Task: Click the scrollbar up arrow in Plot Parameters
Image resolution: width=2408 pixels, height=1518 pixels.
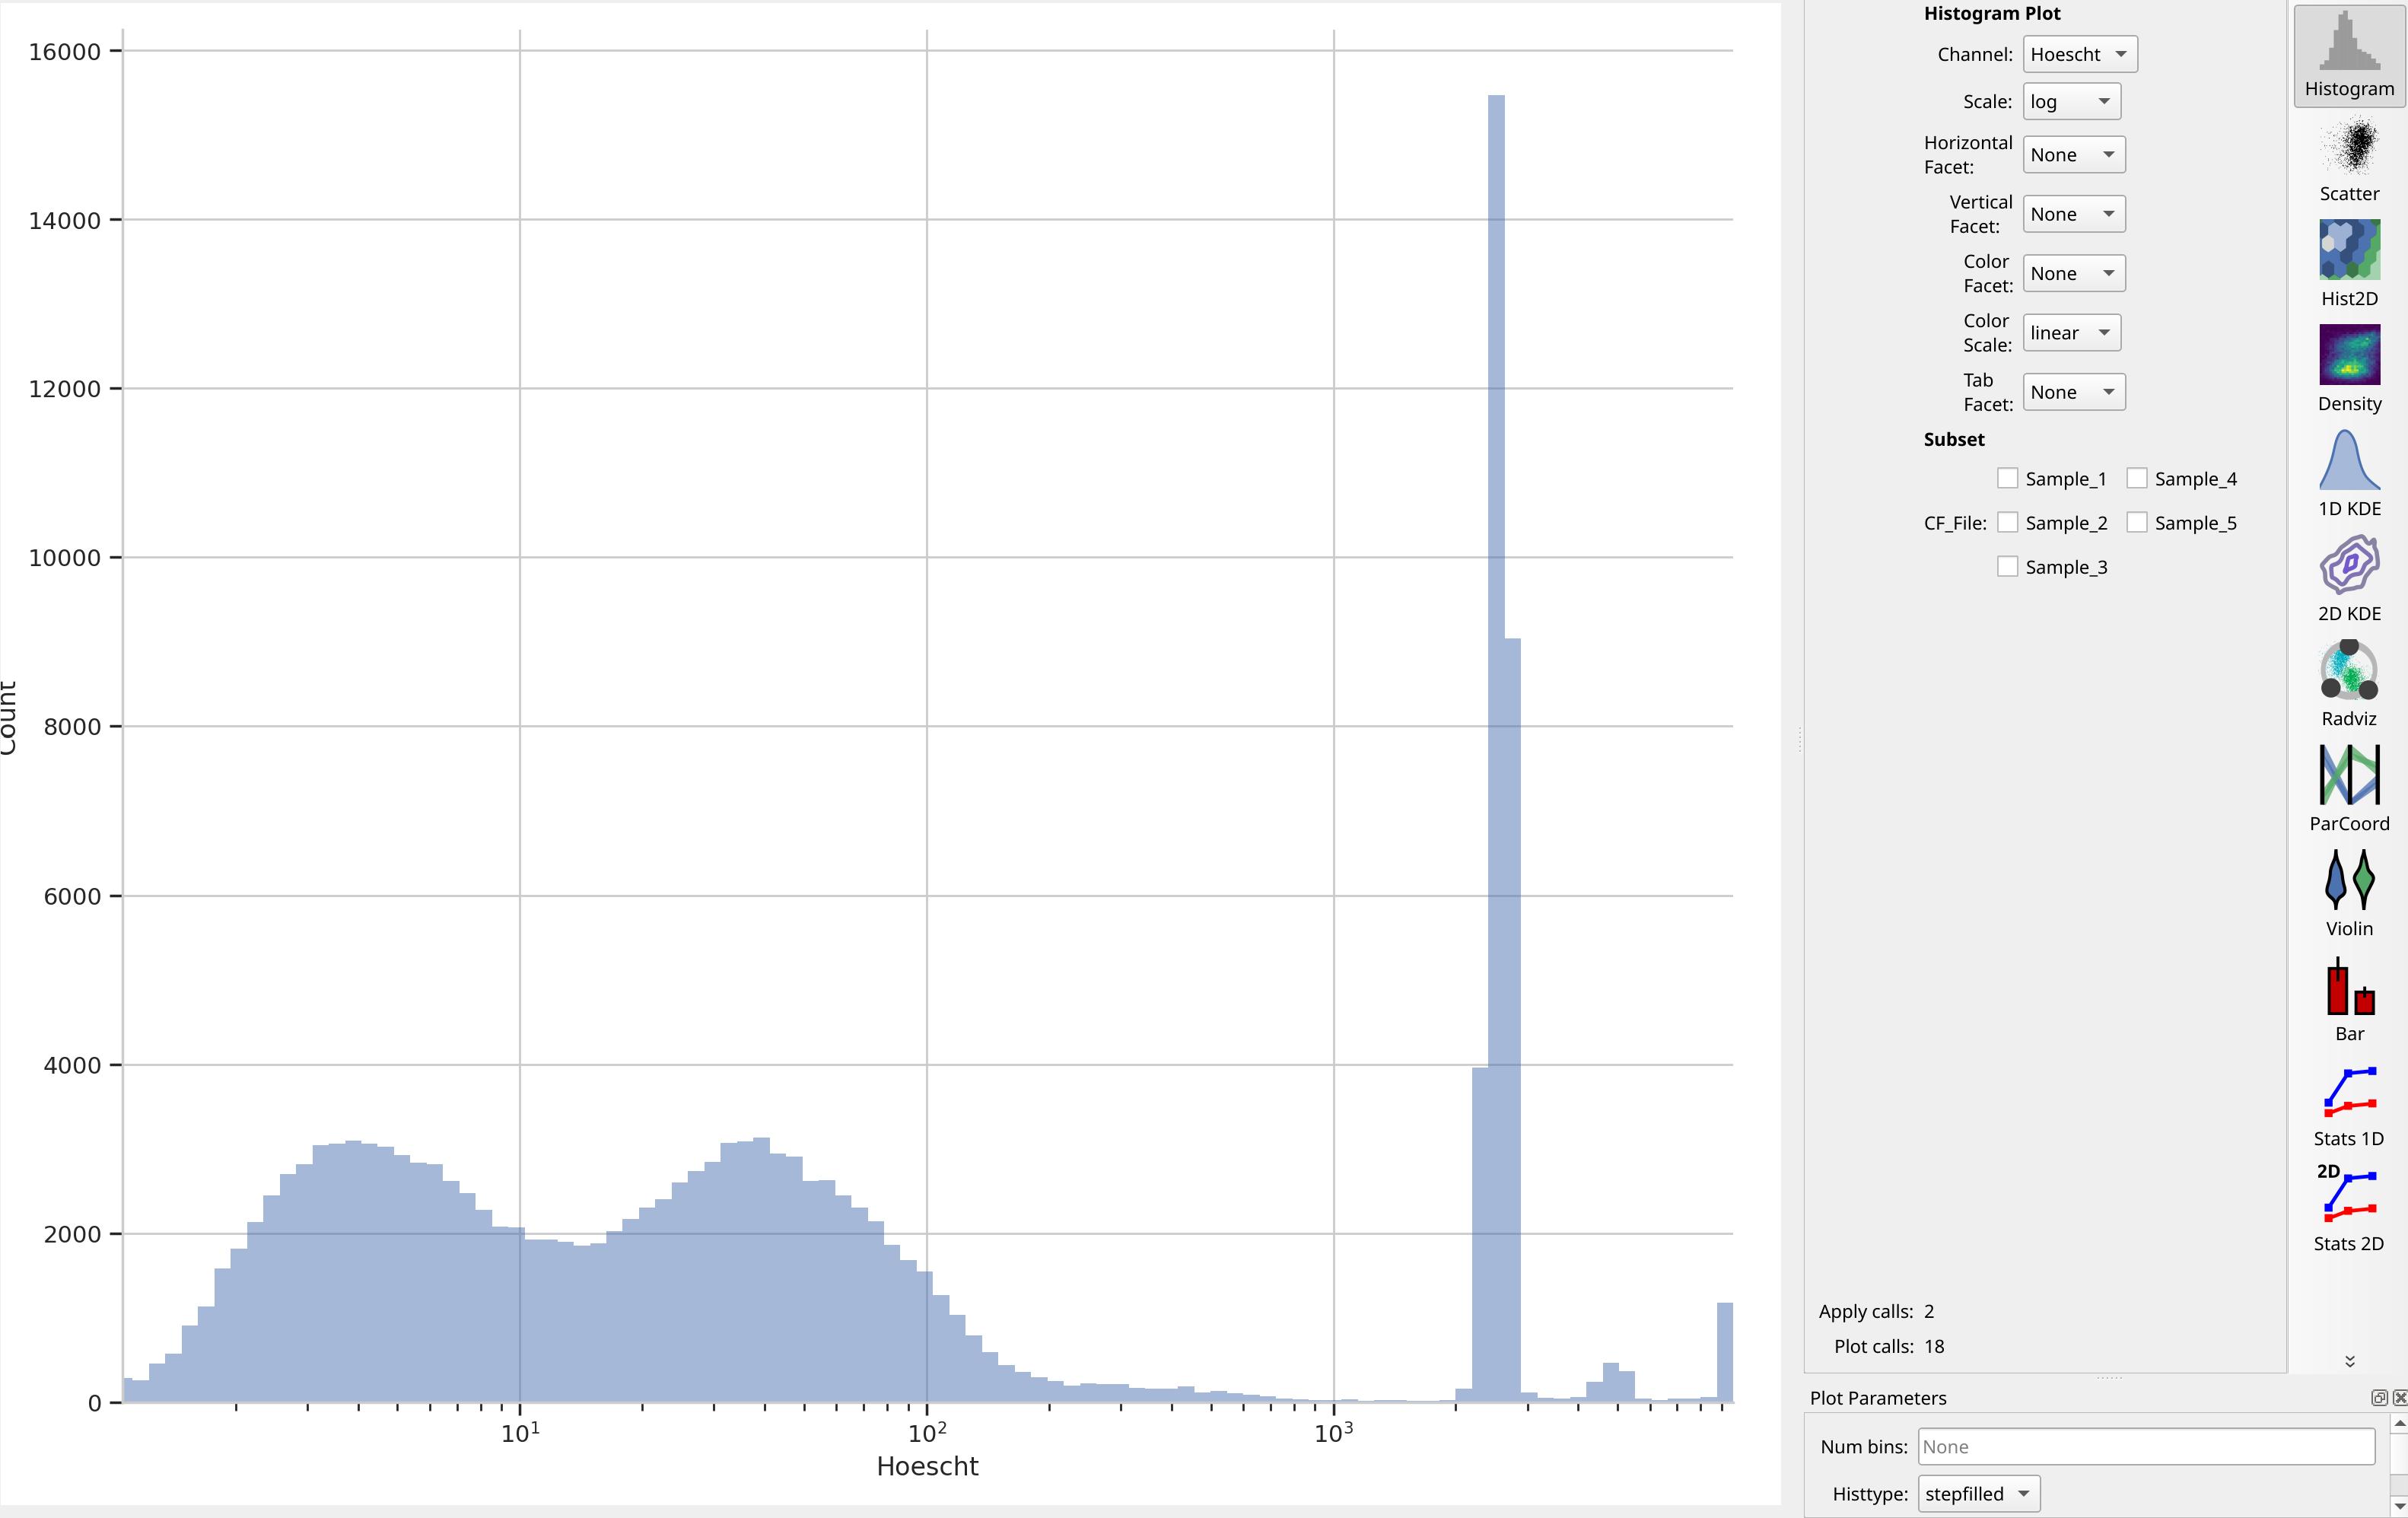Action: 2399,1422
